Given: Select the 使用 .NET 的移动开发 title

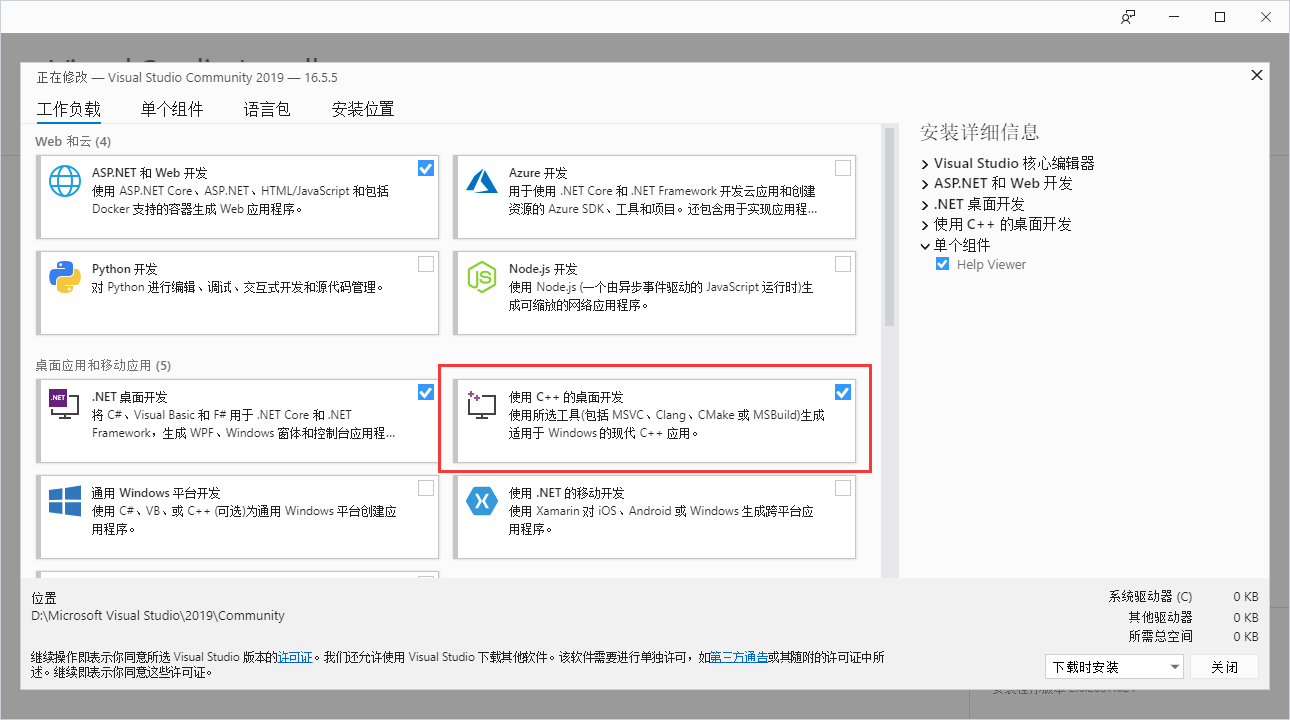Looking at the screenshot, I should 567,493.
